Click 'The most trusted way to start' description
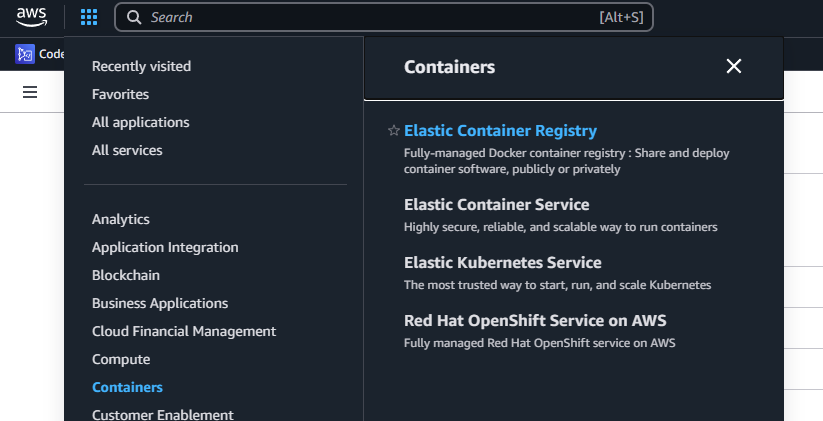The height and width of the screenshot is (421, 823). point(557,285)
